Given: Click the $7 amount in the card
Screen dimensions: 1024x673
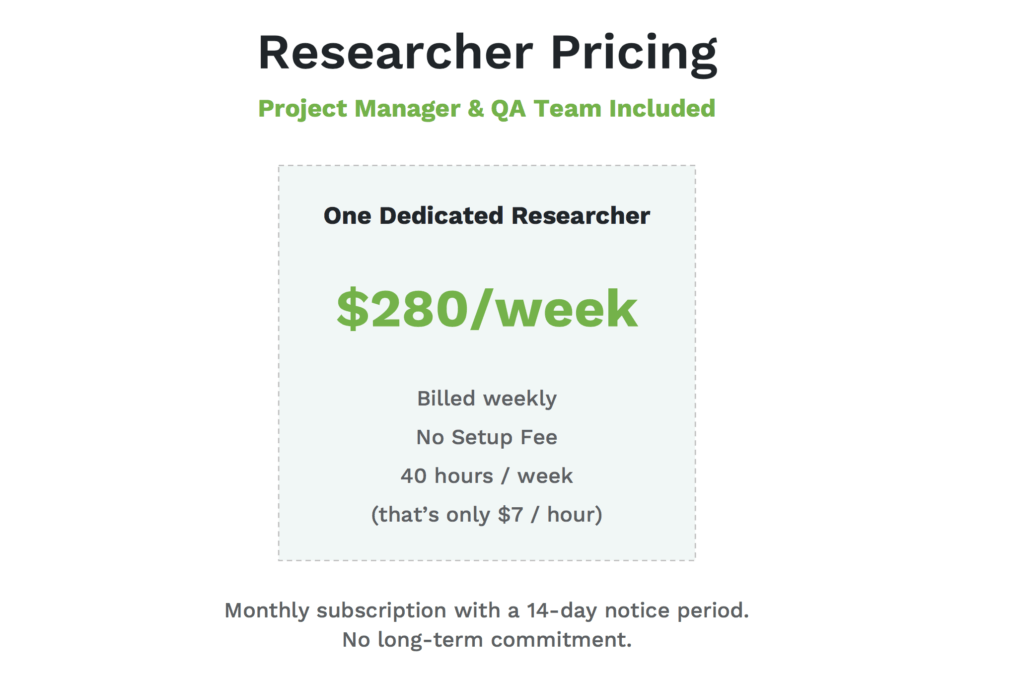Looking at the screenshot, I should coord(510,514).
